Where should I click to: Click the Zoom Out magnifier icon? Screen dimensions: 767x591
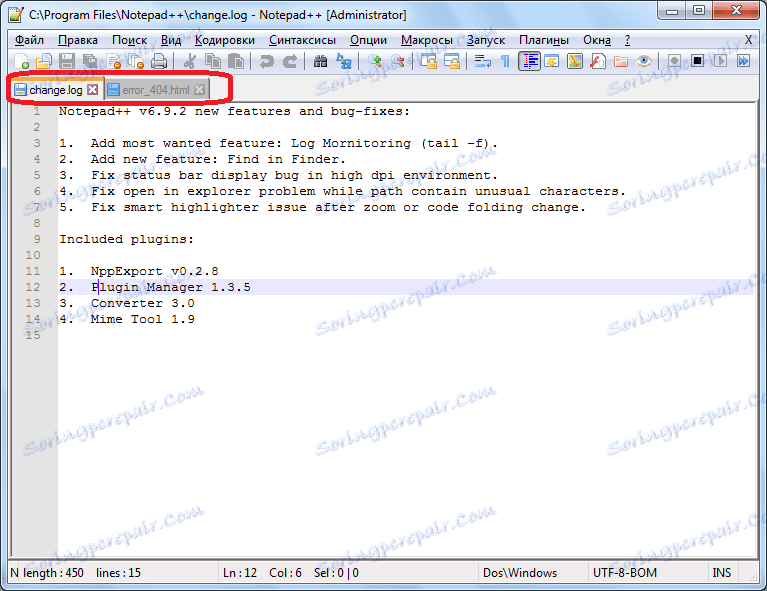point(398,62)
